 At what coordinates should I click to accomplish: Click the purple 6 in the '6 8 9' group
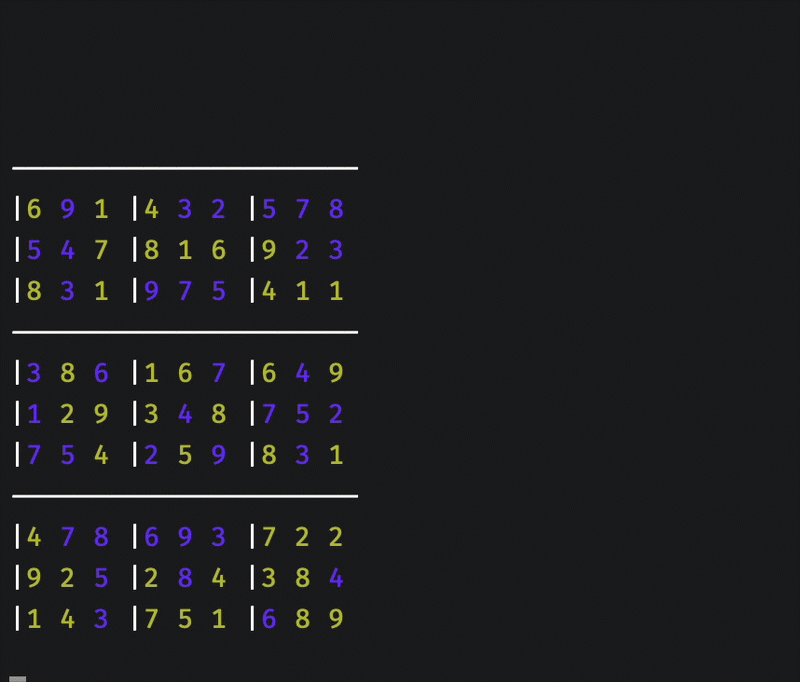[x=269, y=619]
